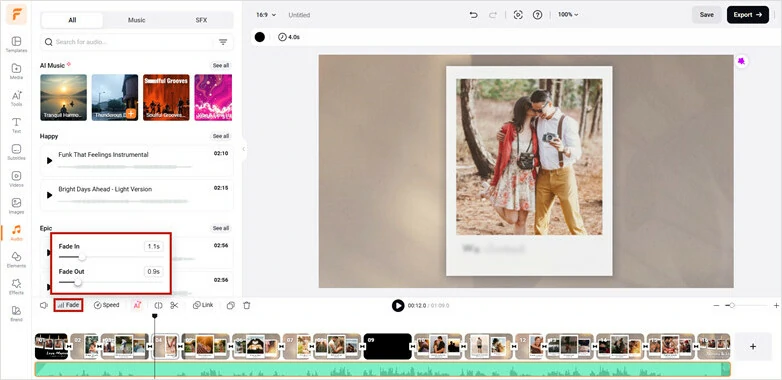Select scene 04 in the timeline
The width and height of the screenshot is (782, 380).
tap(165, 347)
